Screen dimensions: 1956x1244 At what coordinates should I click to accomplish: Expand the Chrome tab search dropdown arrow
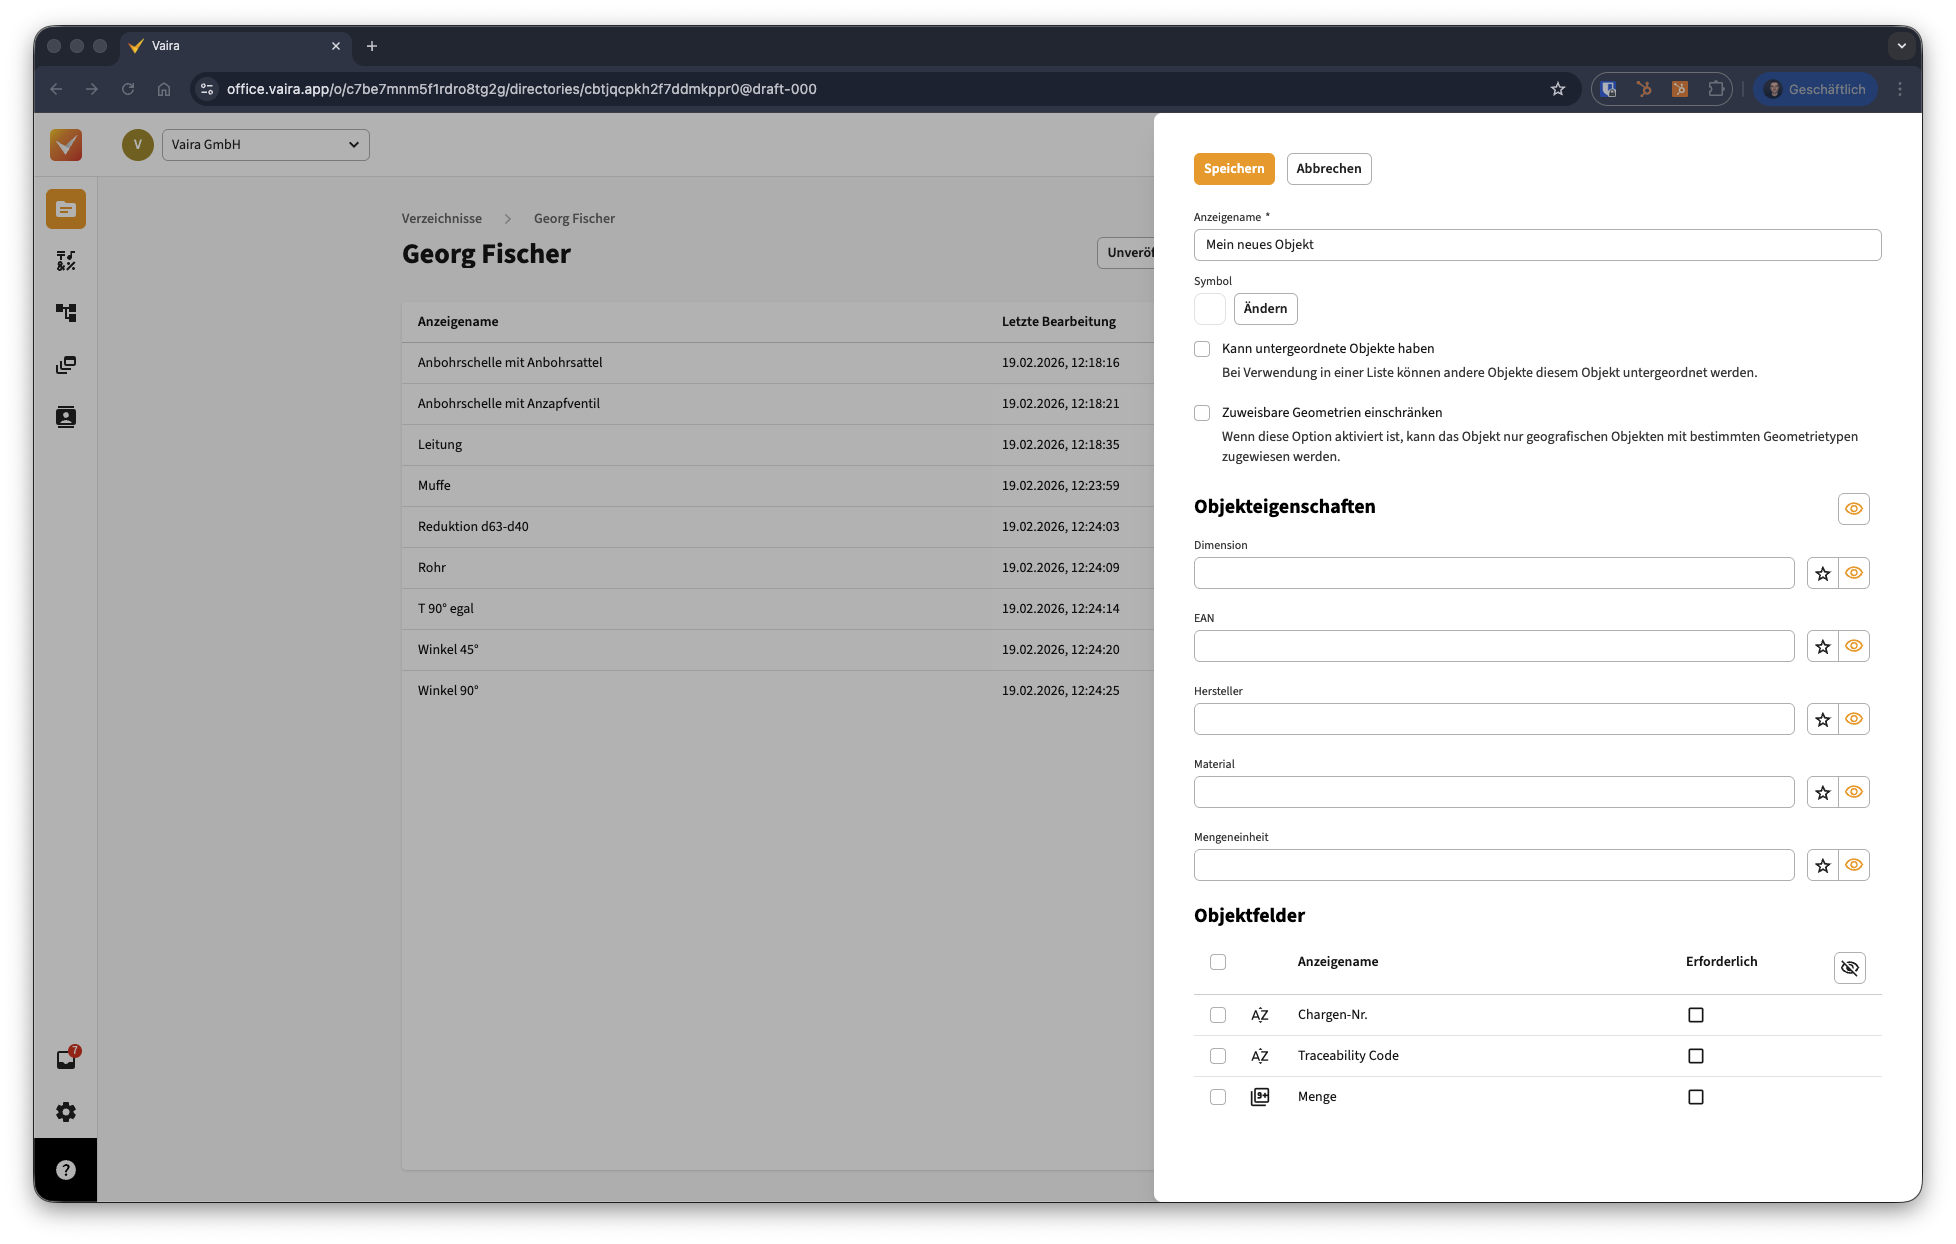coord(1901,46)
